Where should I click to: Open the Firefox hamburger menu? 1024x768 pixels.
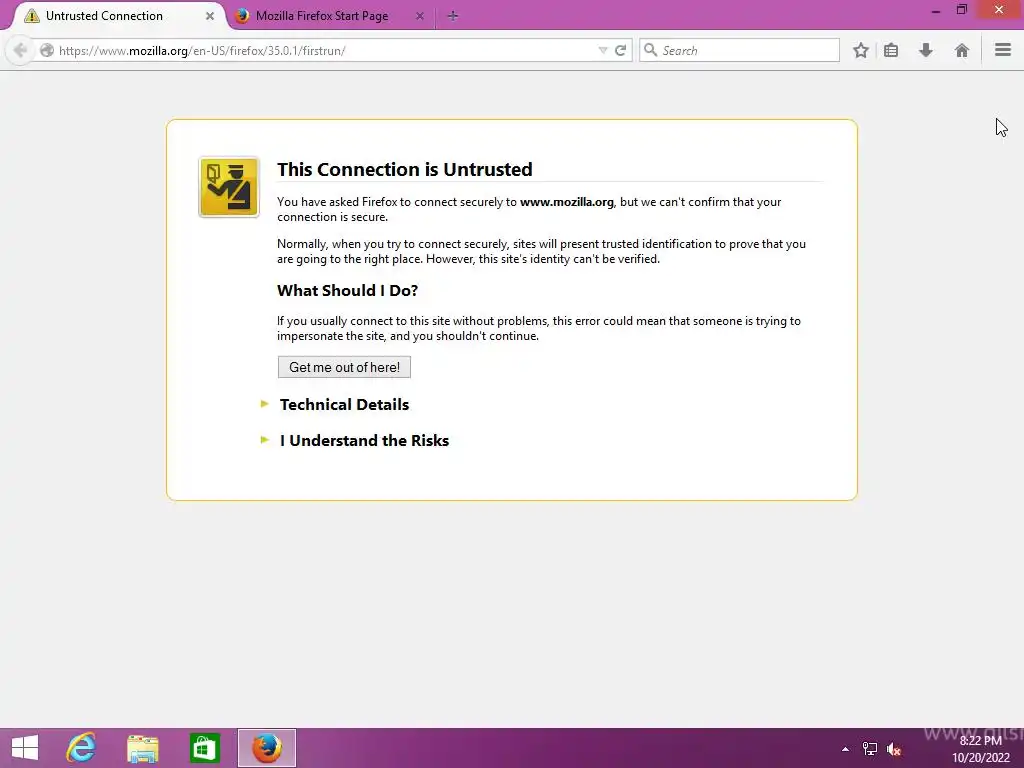[x=1003, y=50]
